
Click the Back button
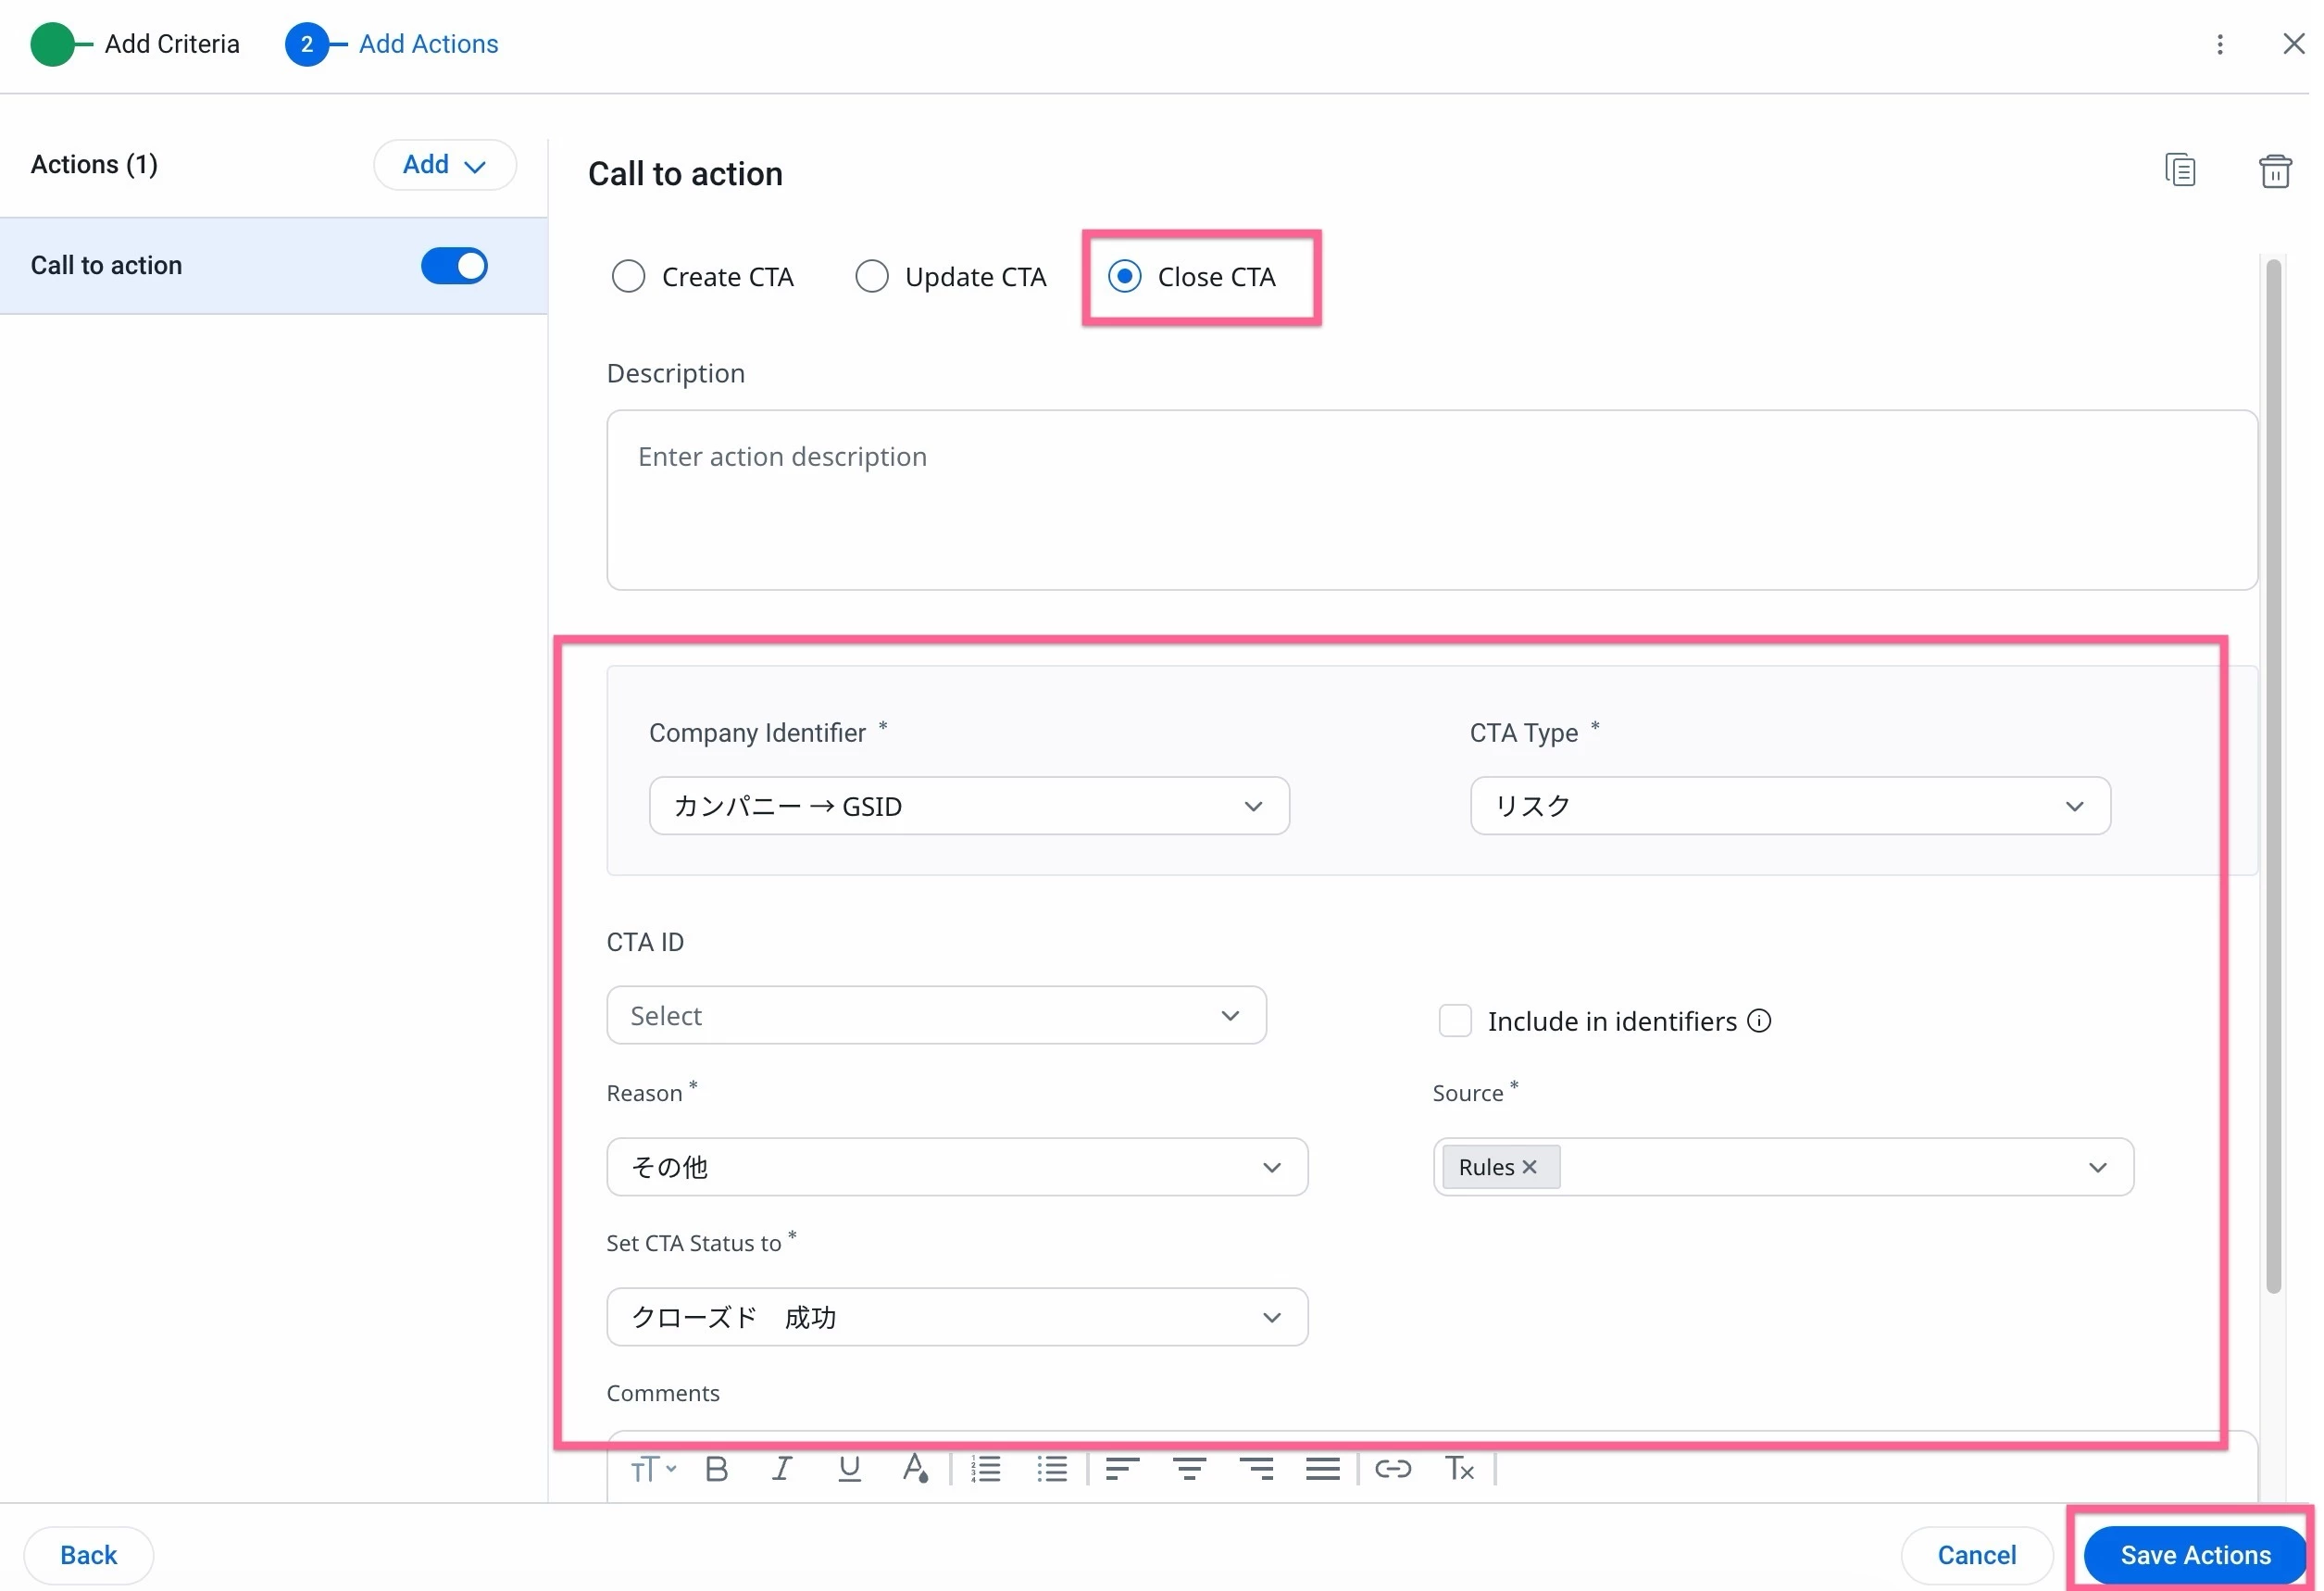[x=89, y=1555]
